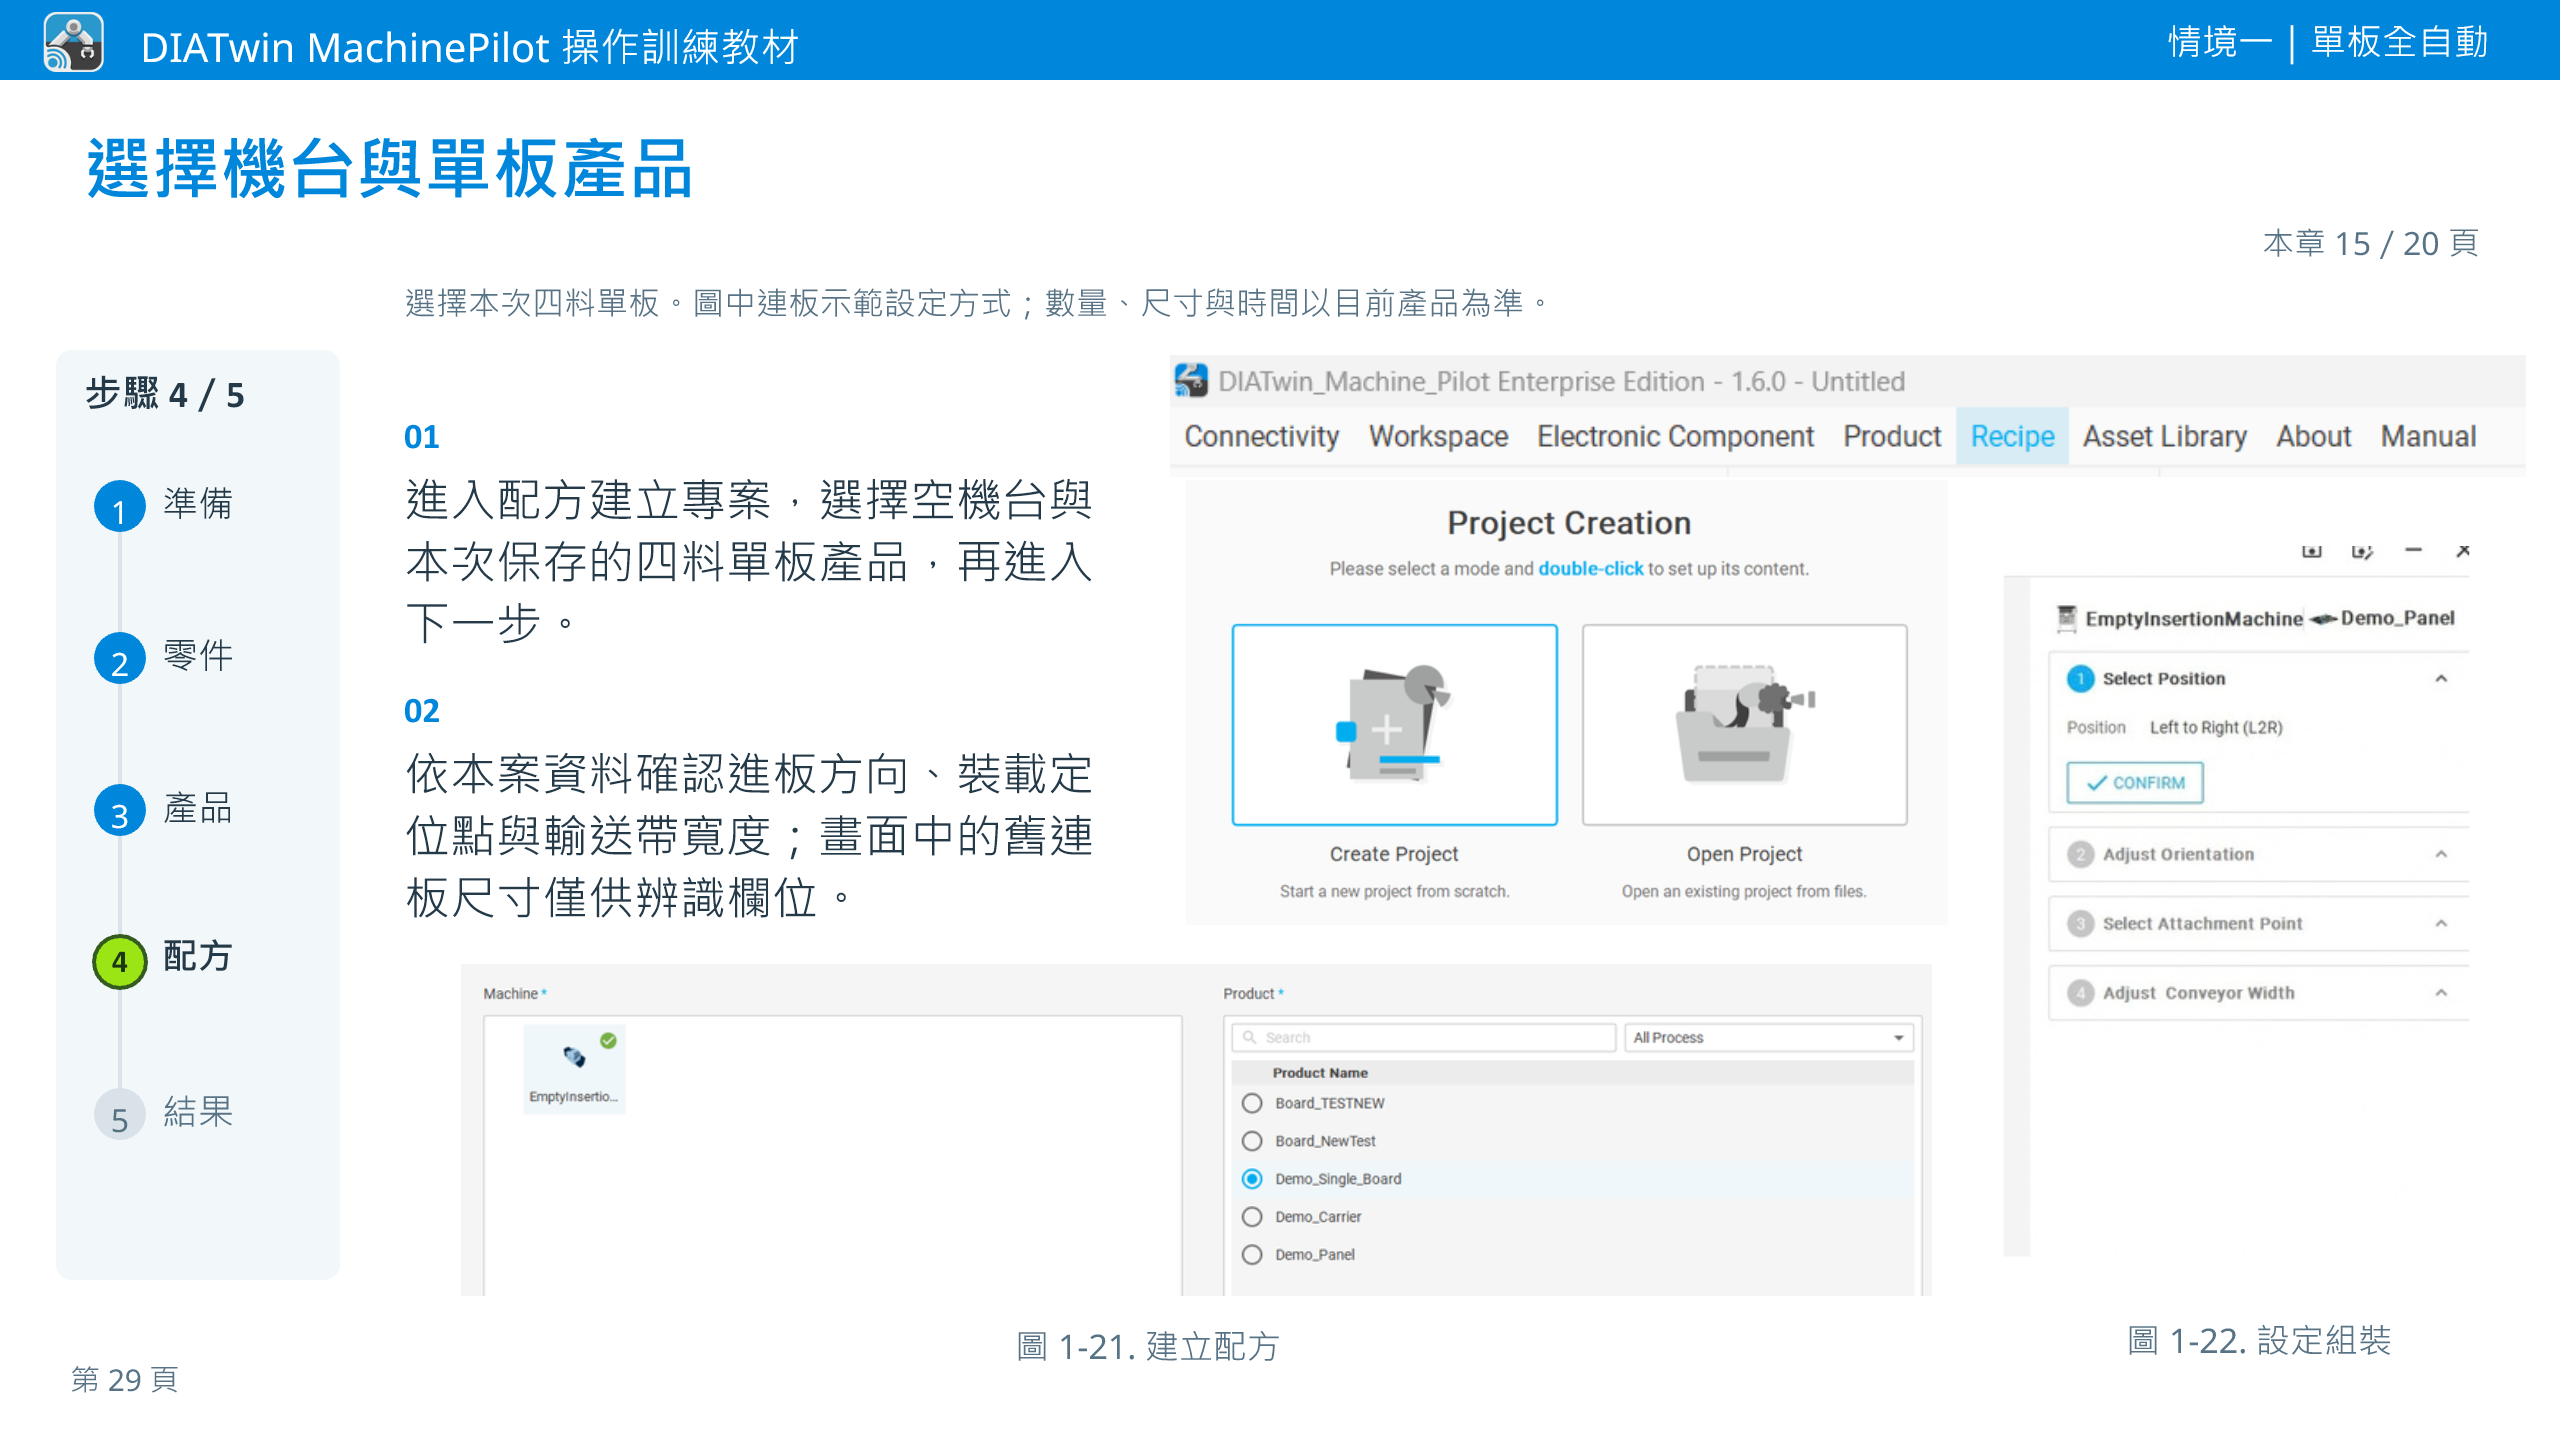2560x1440 pixels.
Task: Click the screen-capture icon with a pencil mark
Action: 2362,551
